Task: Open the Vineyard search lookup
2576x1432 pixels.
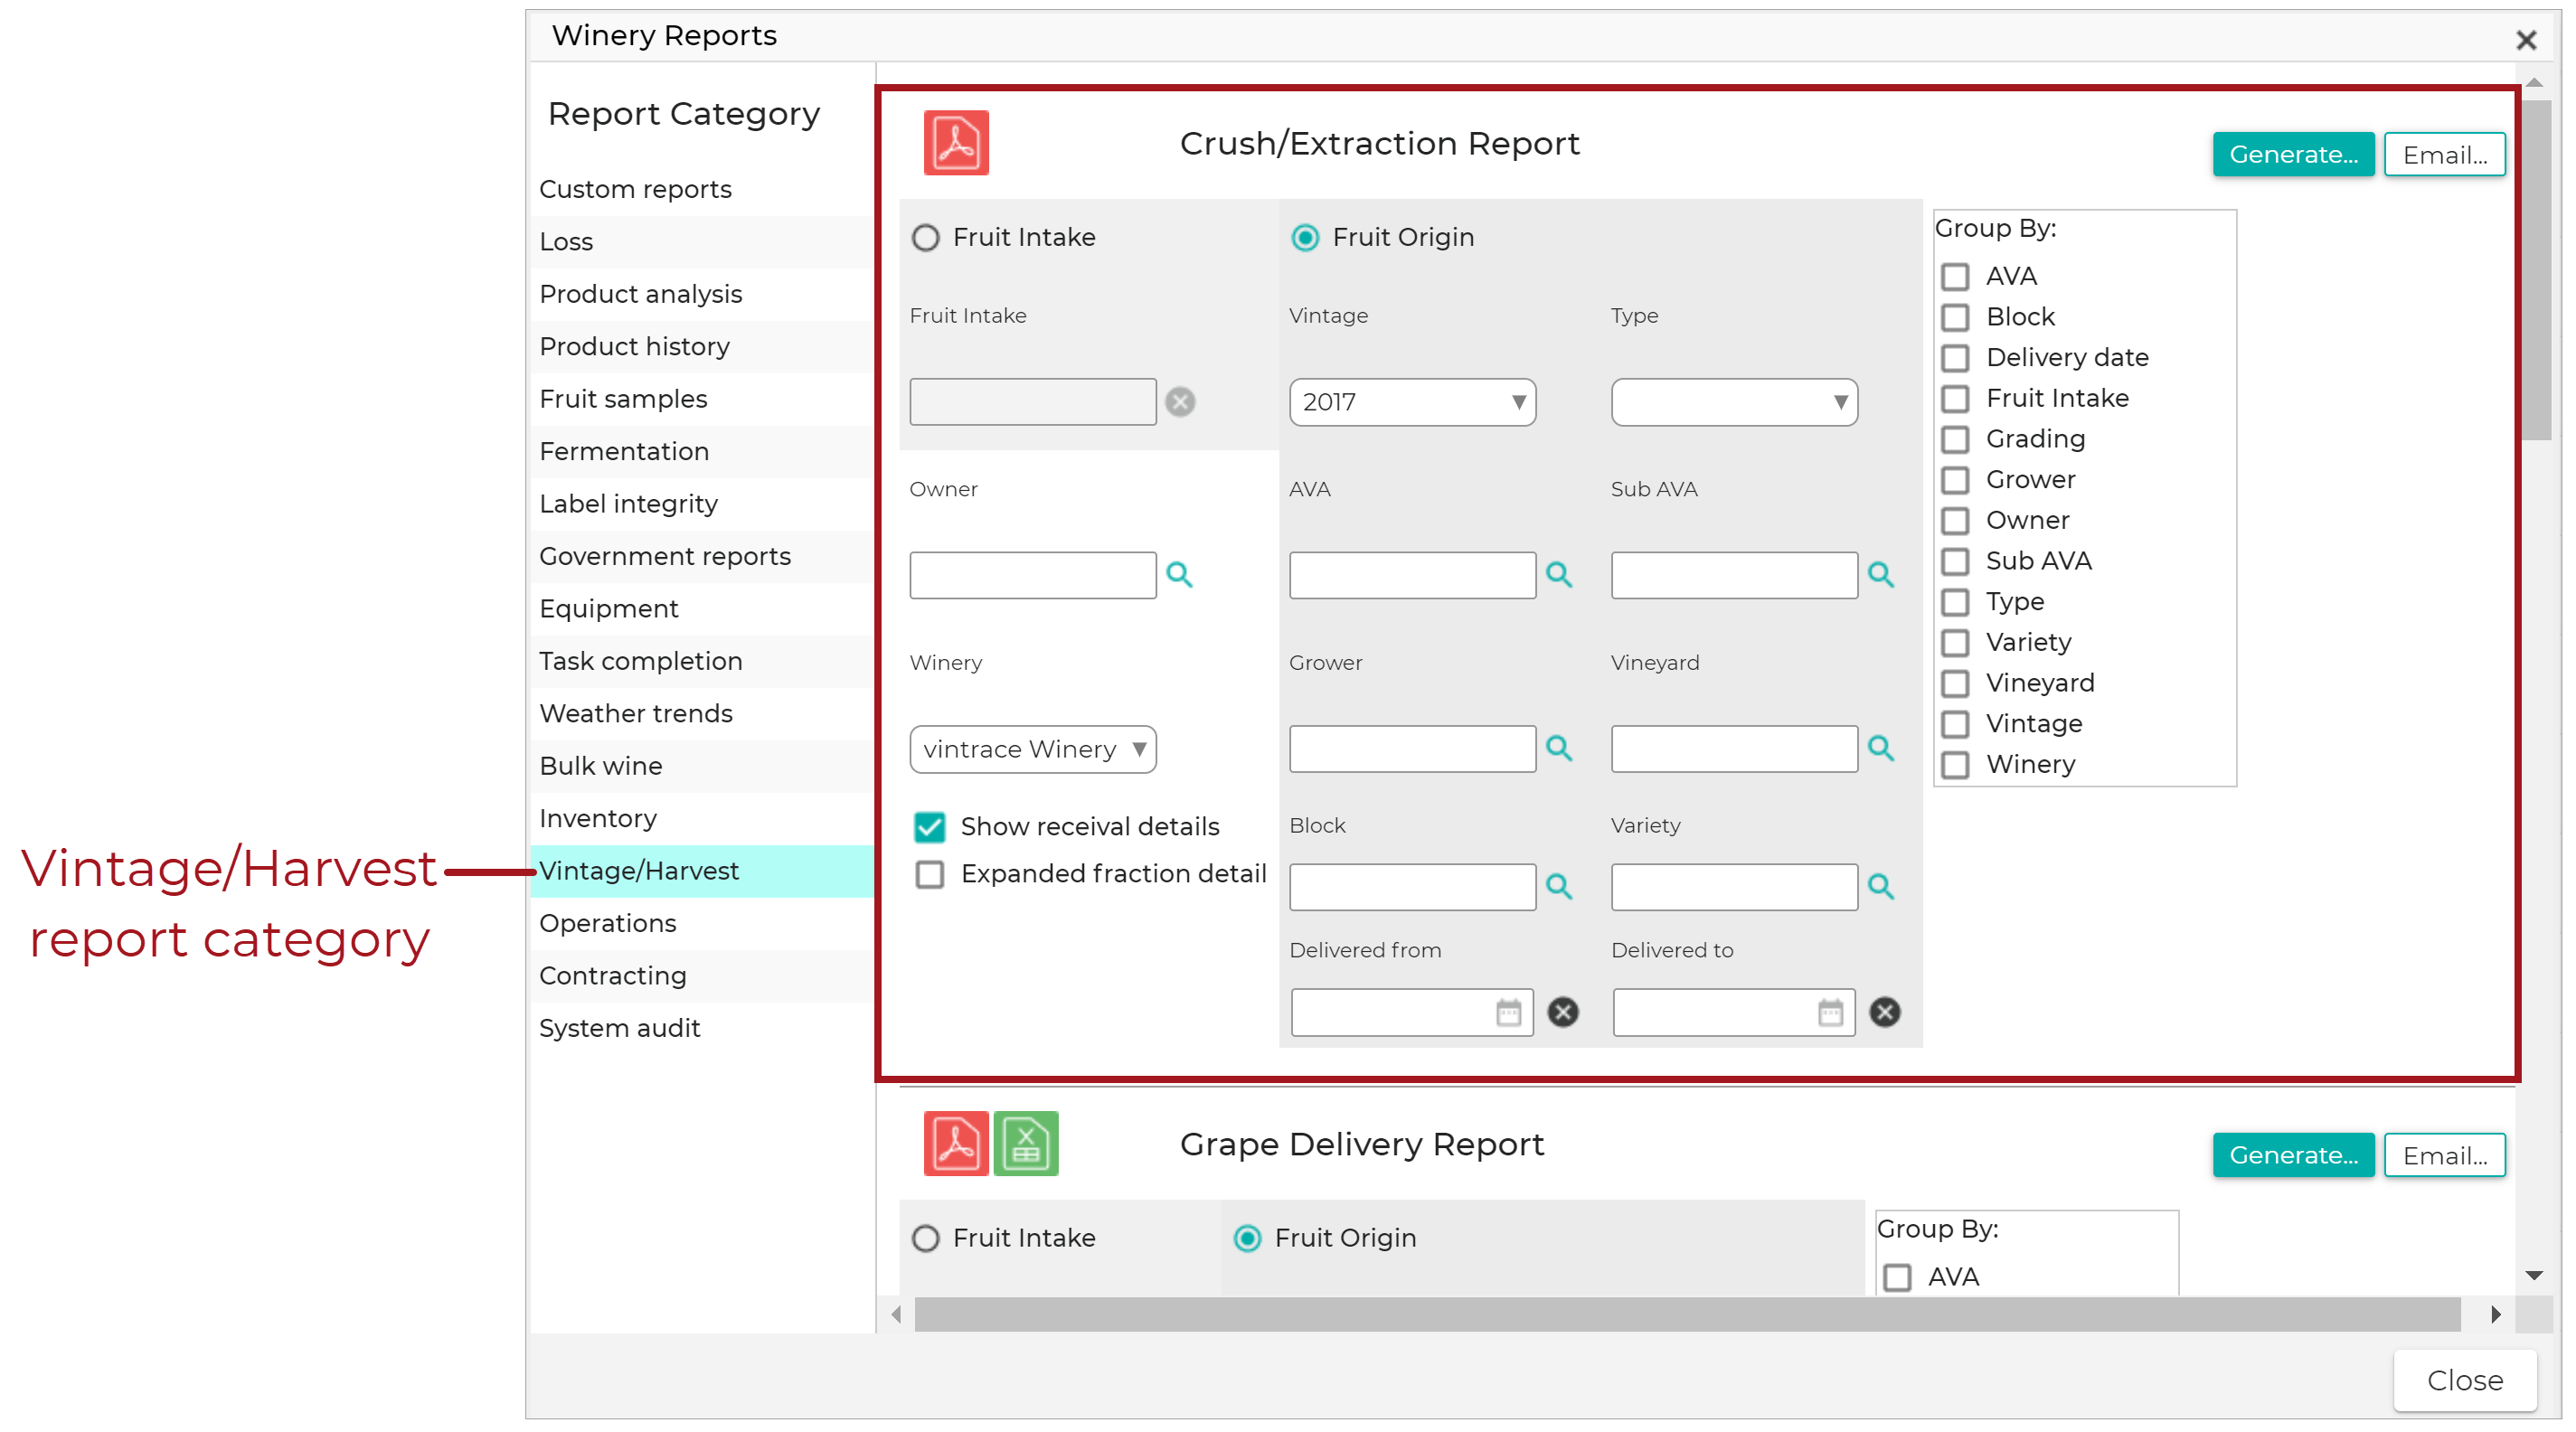Action: click(1880, 748)
